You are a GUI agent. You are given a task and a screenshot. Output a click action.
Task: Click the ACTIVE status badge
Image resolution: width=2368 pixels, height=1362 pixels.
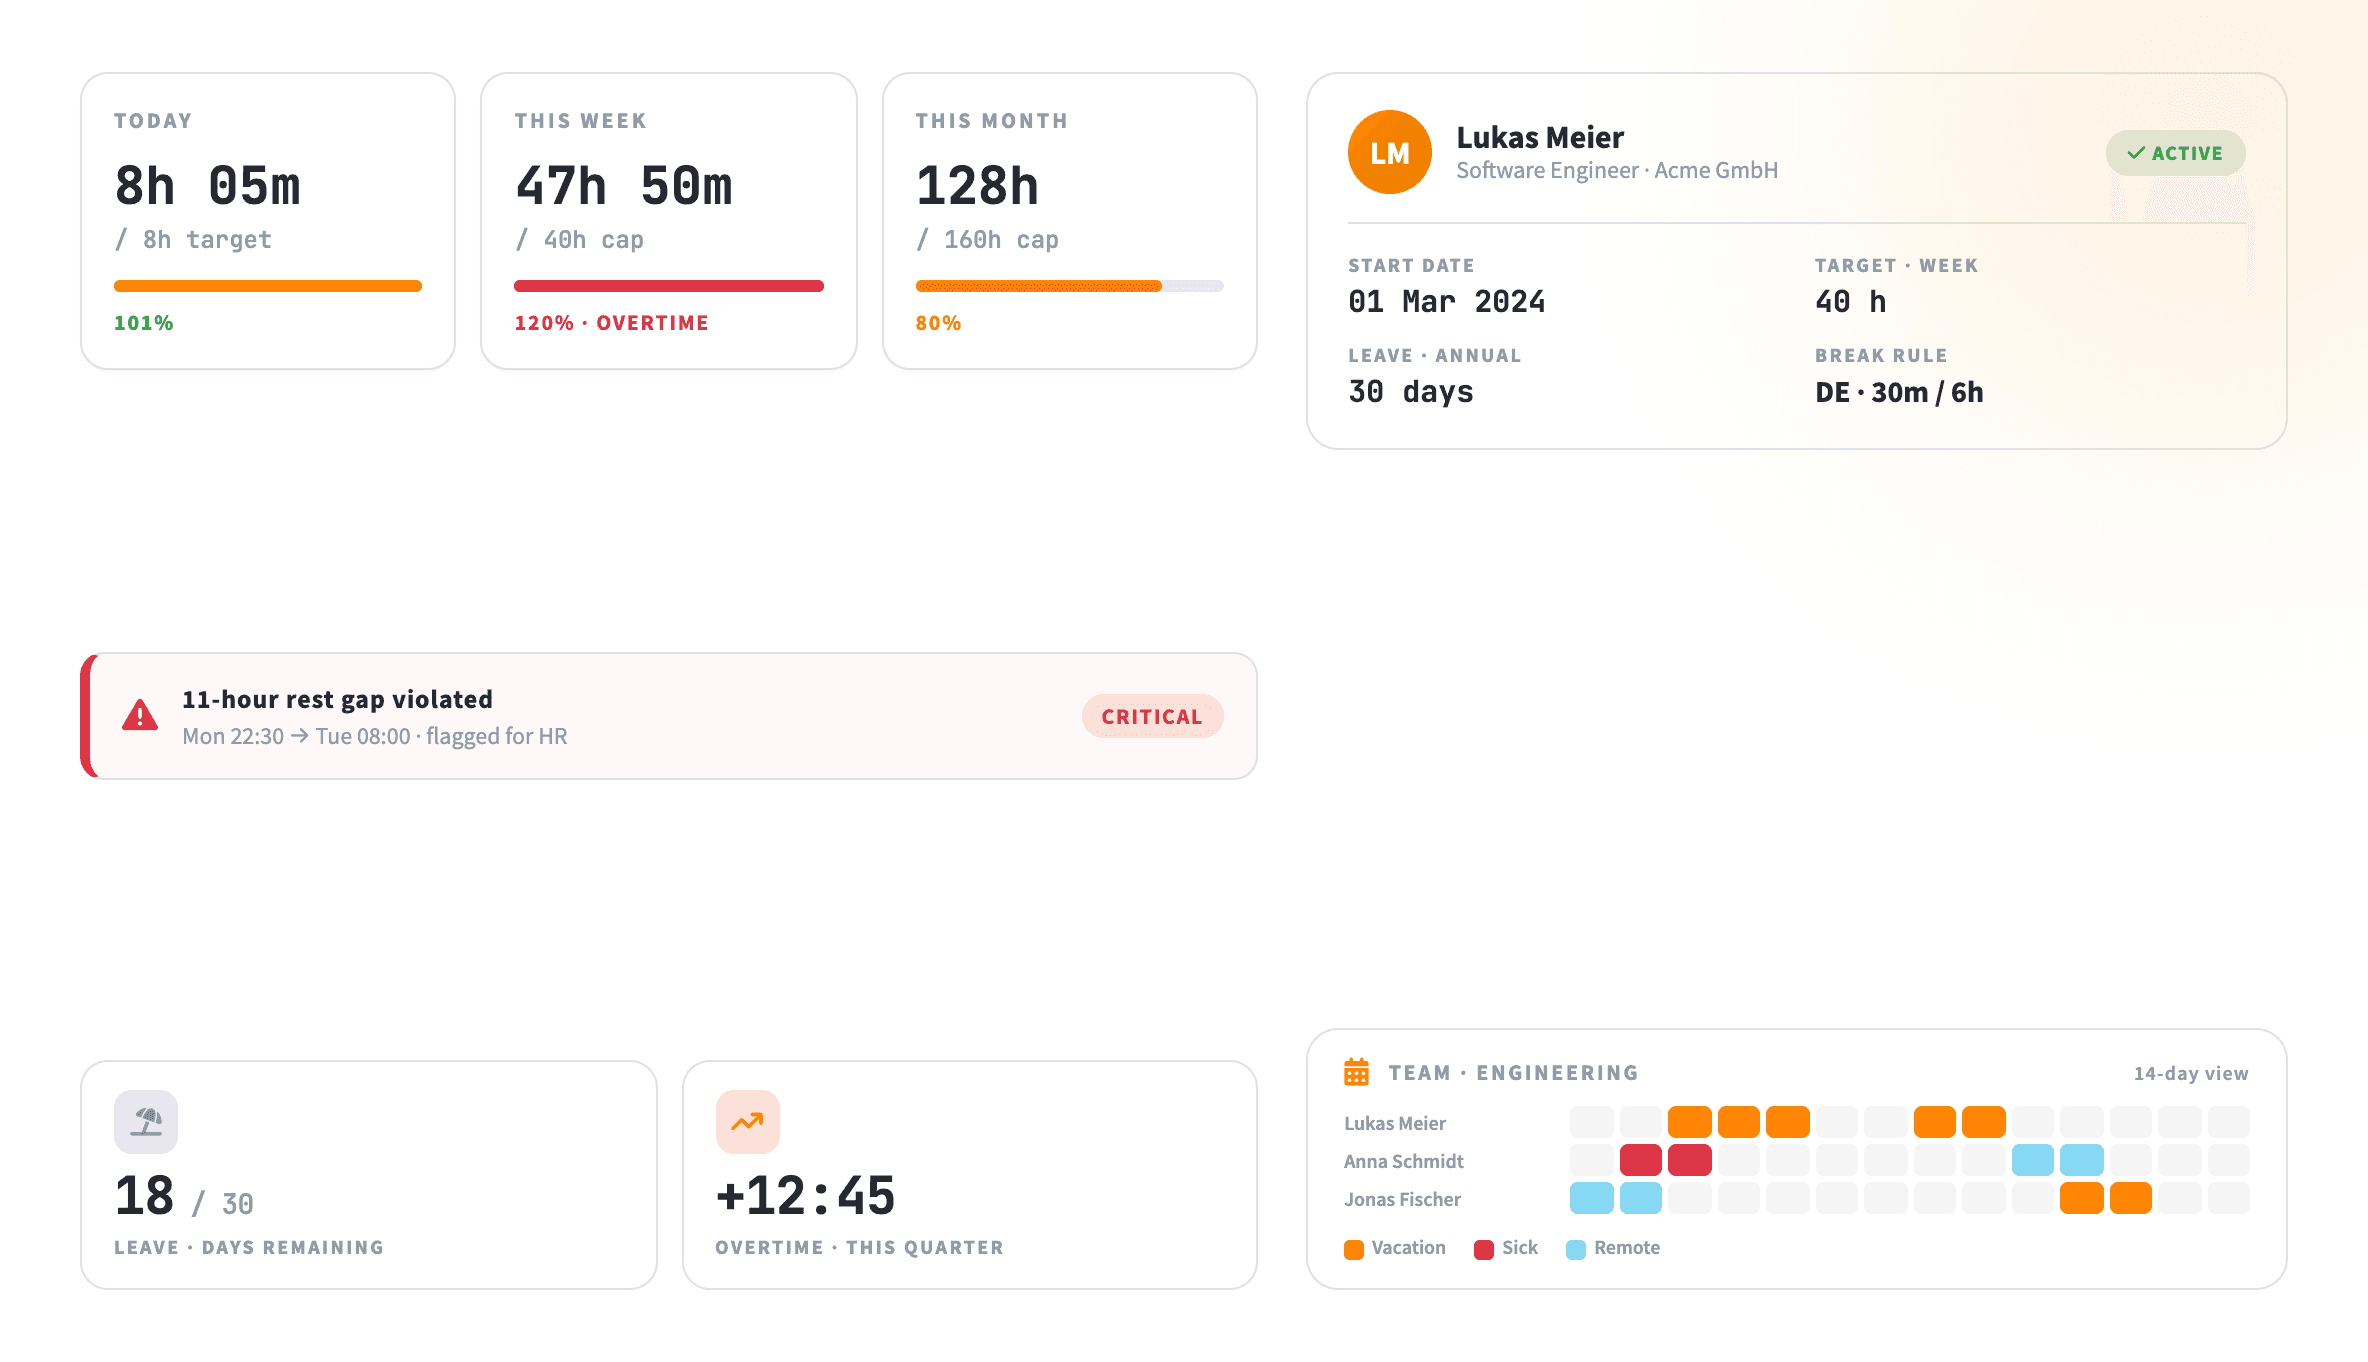pyautogui.click(x=2175, y=153)
